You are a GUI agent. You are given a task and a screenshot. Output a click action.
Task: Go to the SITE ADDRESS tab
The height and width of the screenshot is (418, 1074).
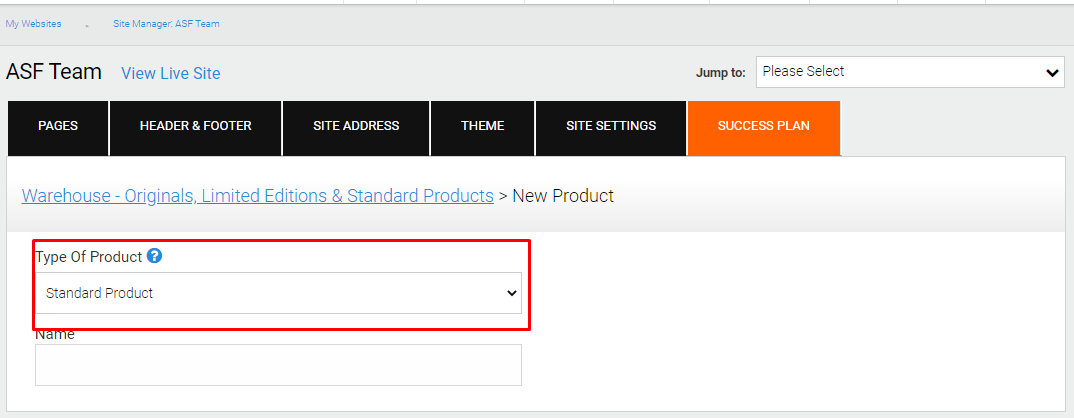click(x=356, y=128)
